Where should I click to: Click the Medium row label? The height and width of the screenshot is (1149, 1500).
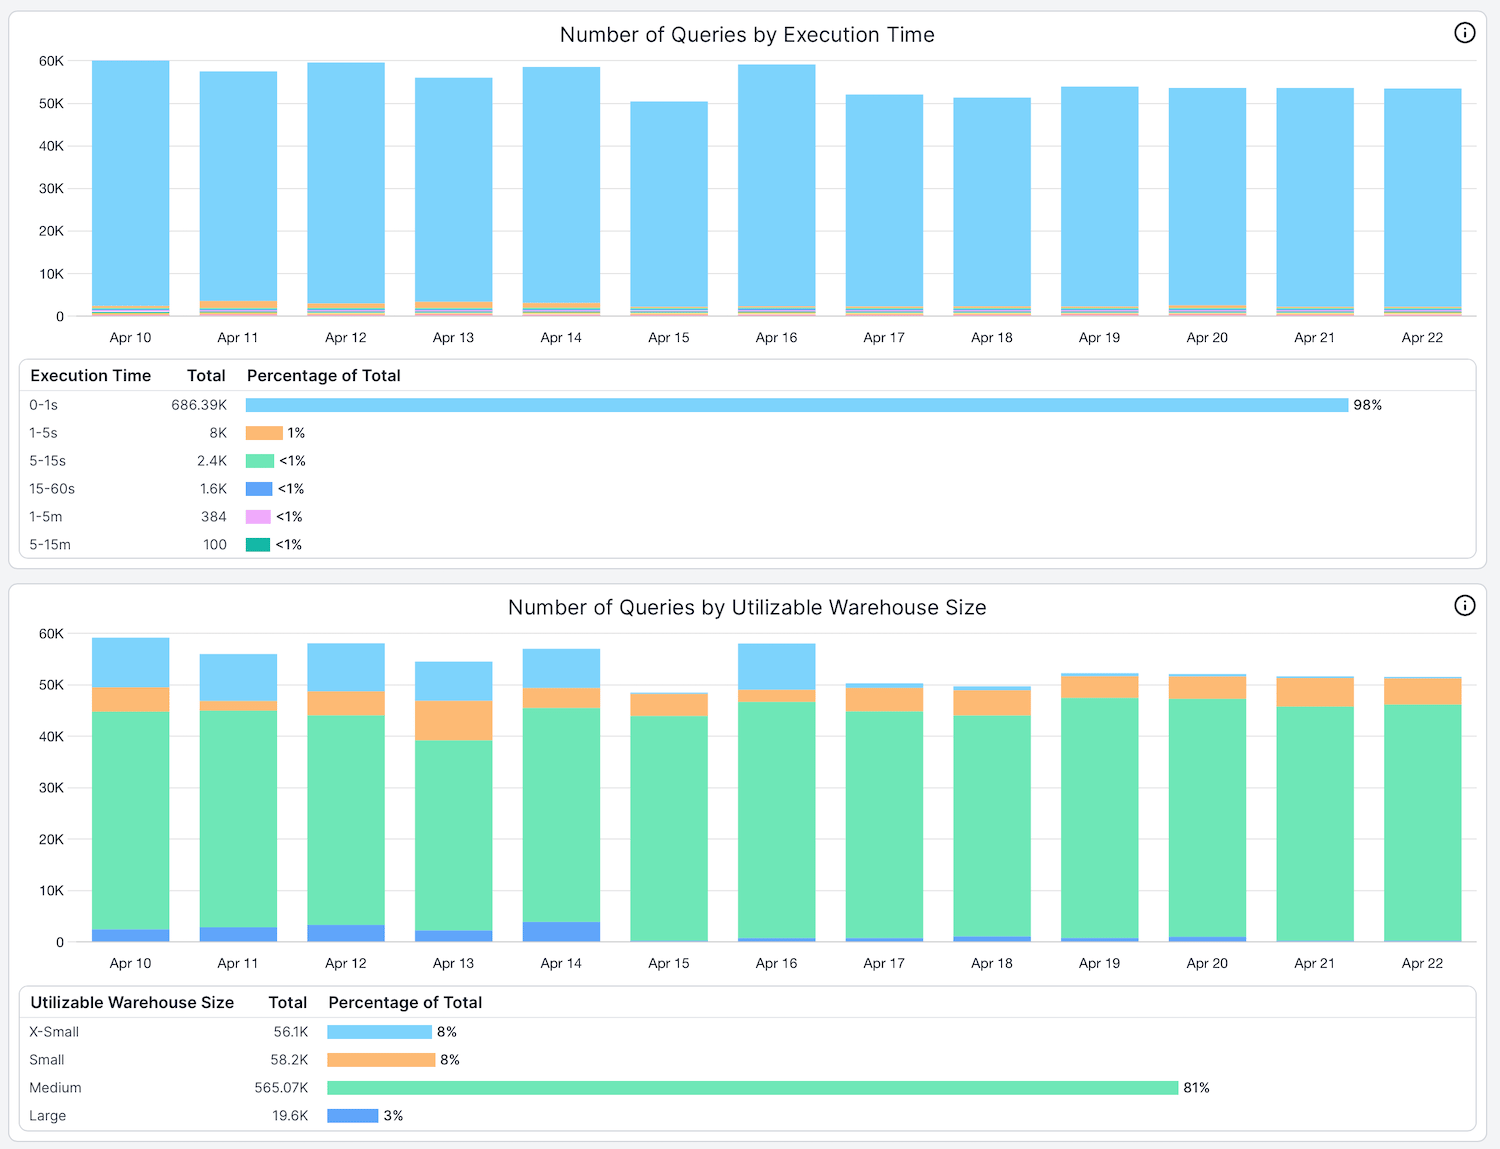tap(55, 1088)
